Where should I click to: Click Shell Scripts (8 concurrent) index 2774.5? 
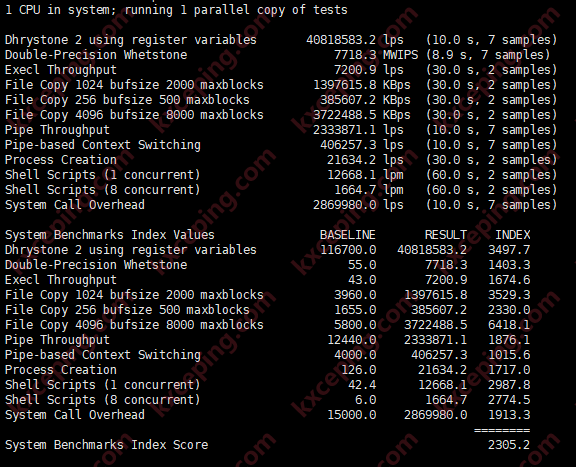point(509,400)
